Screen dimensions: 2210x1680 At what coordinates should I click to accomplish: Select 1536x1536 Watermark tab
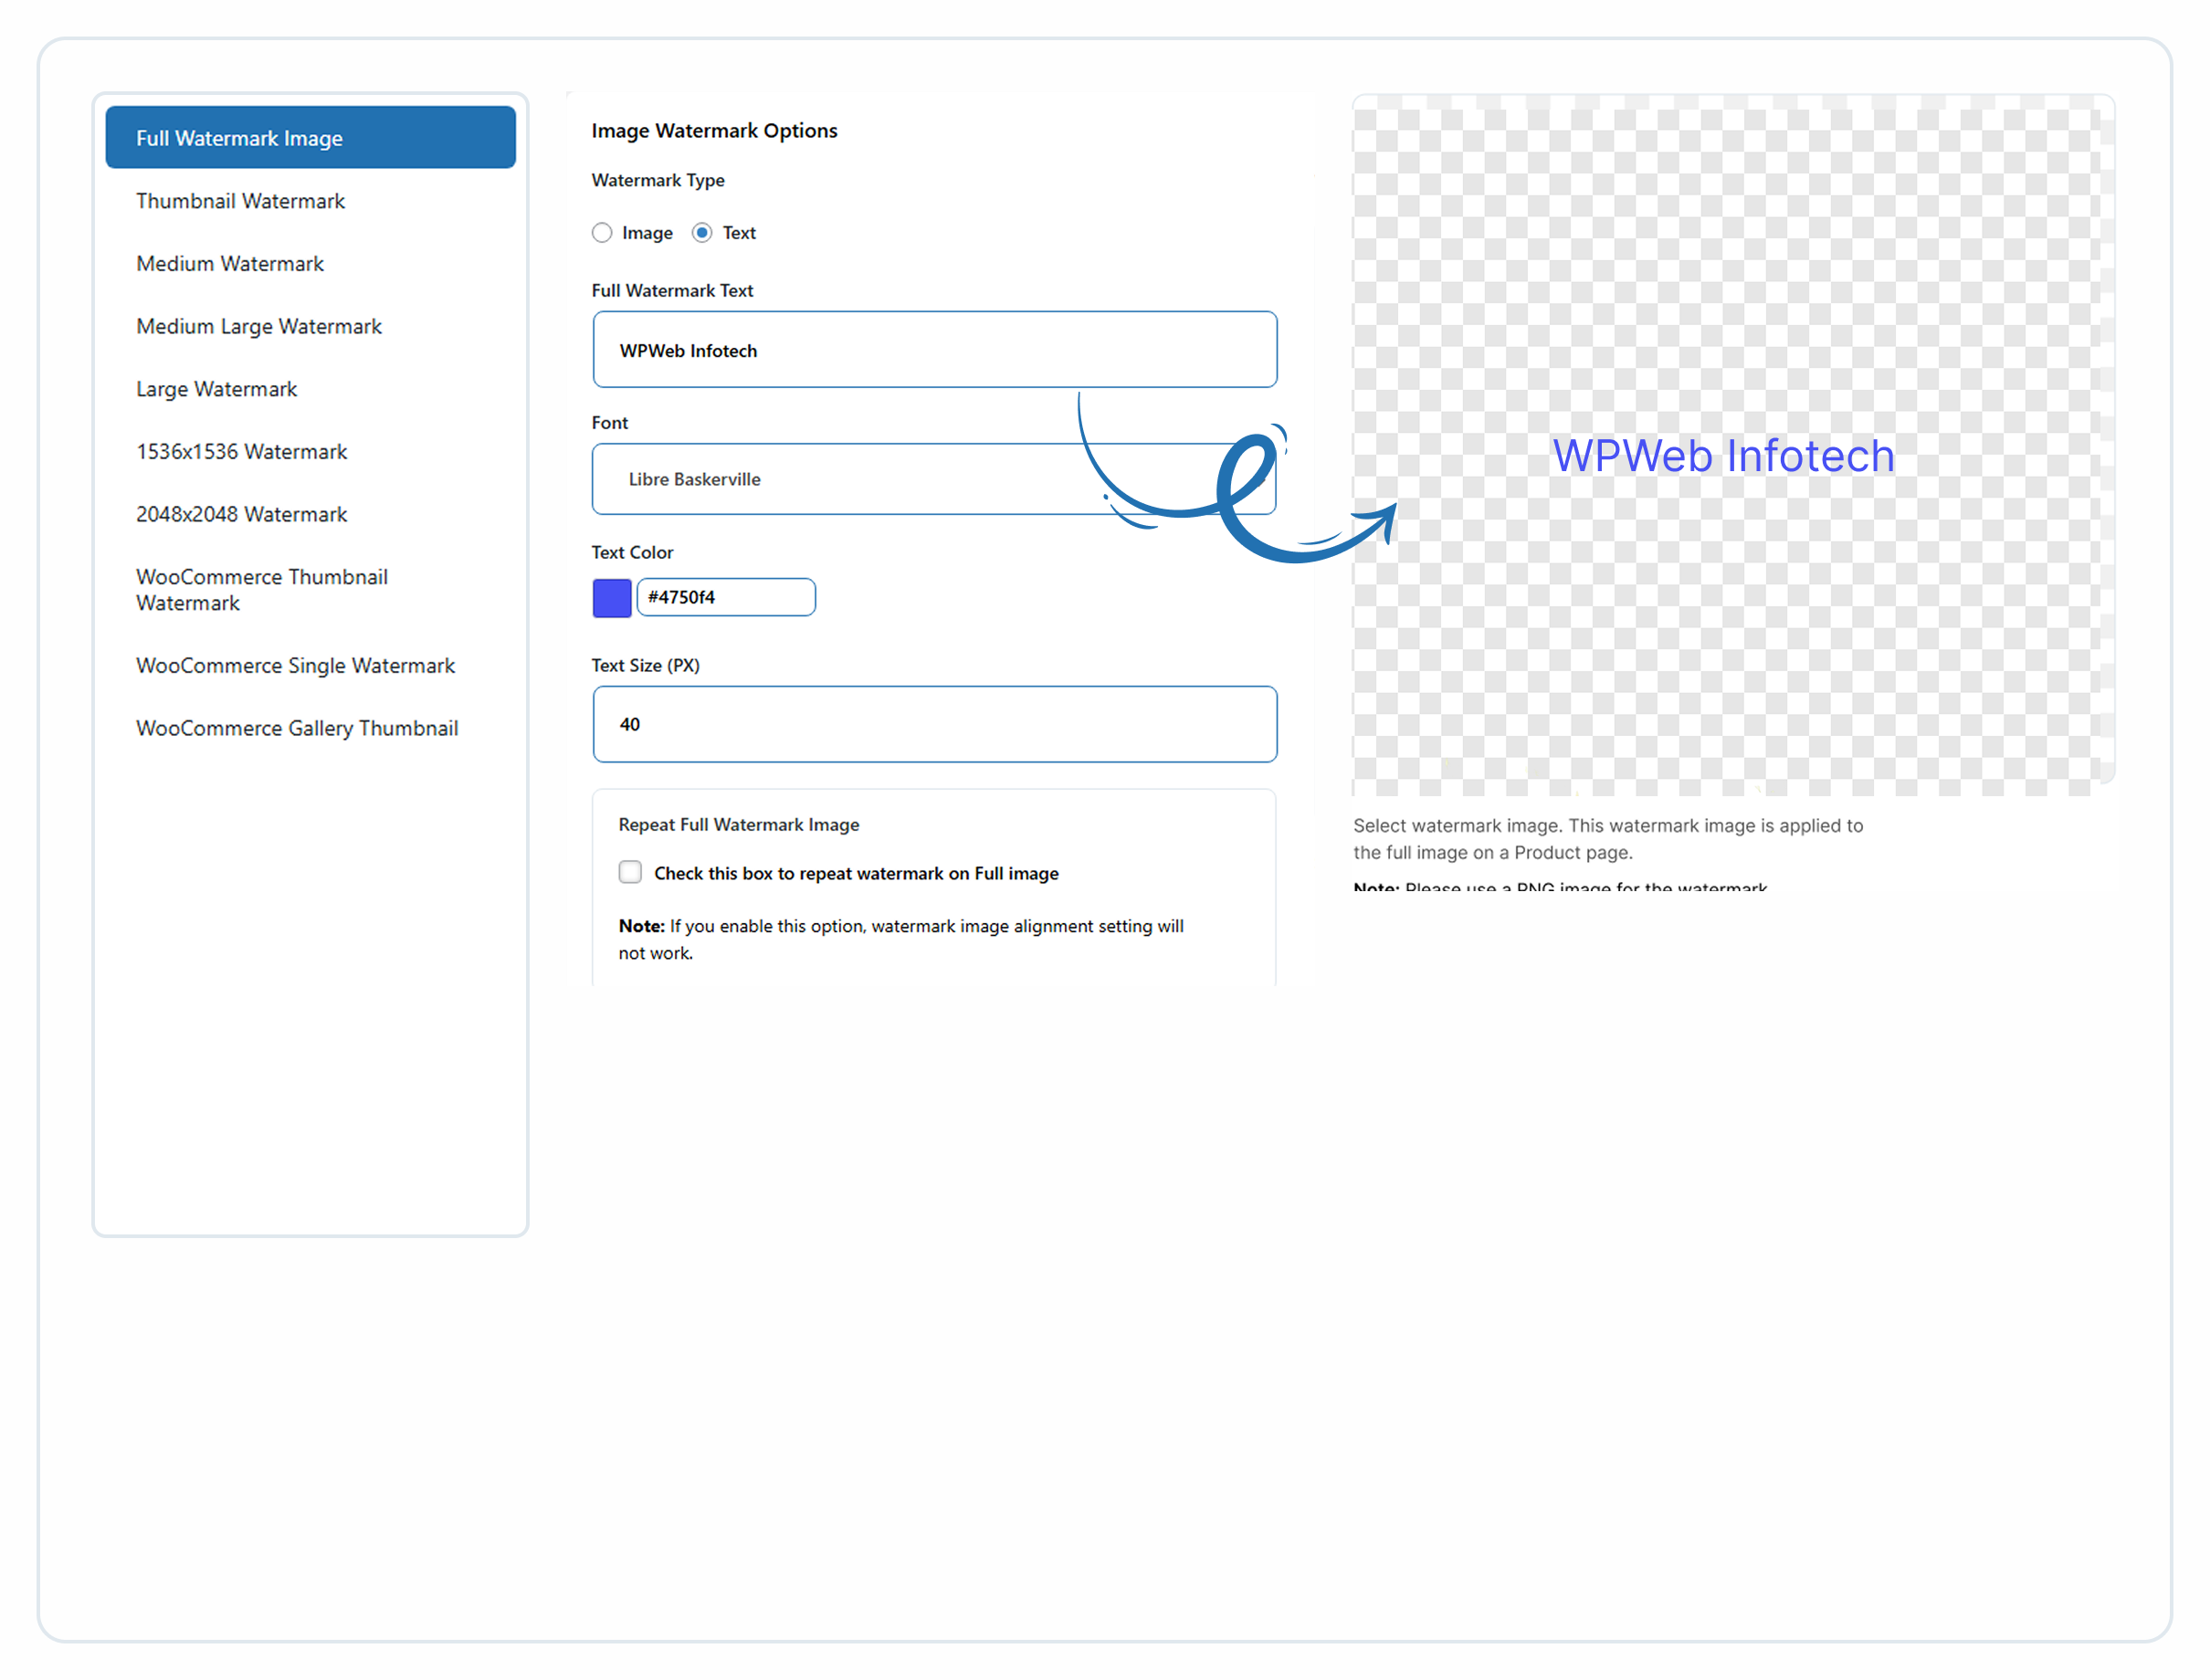pos(241,452)
